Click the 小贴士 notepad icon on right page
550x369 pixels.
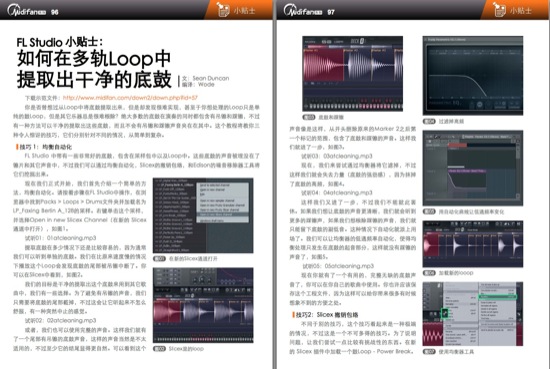tap(499, 9)
